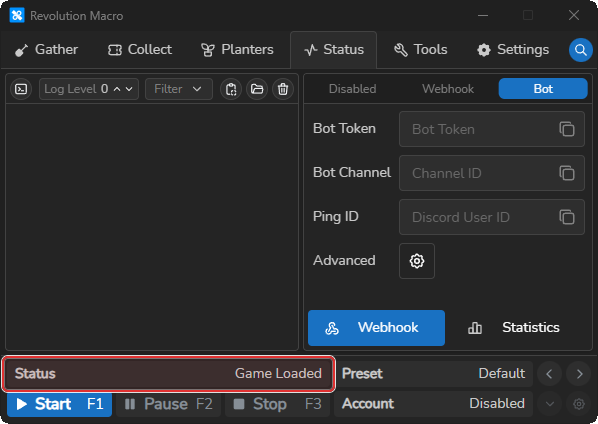Decrease Log Level with down arrow
This screenshot has width=598, height=424.
click(129, 89)
